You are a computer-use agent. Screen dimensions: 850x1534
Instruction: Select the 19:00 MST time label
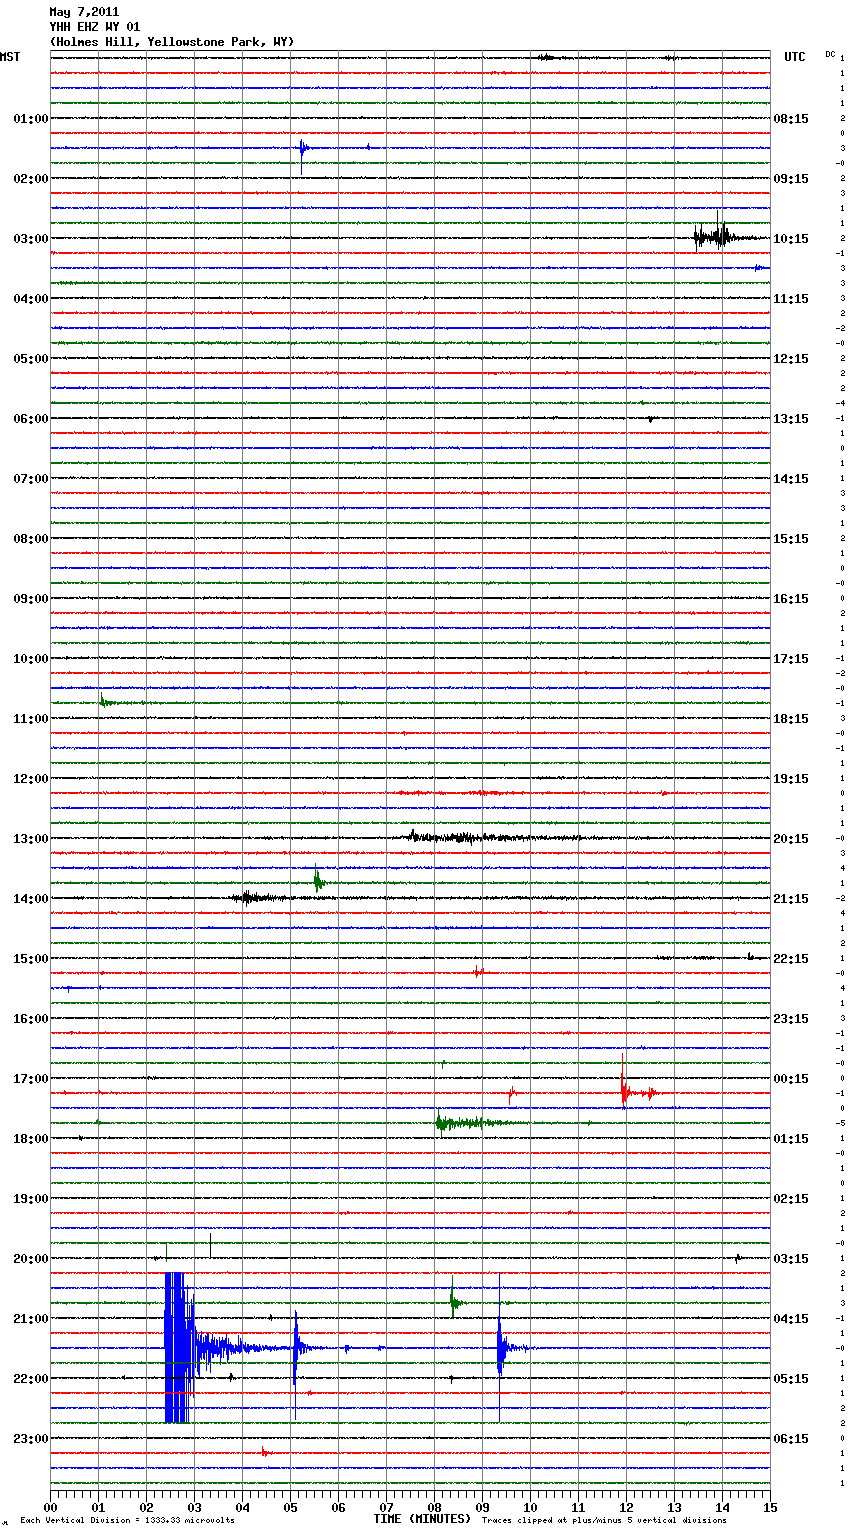[x=31, y=1199]
